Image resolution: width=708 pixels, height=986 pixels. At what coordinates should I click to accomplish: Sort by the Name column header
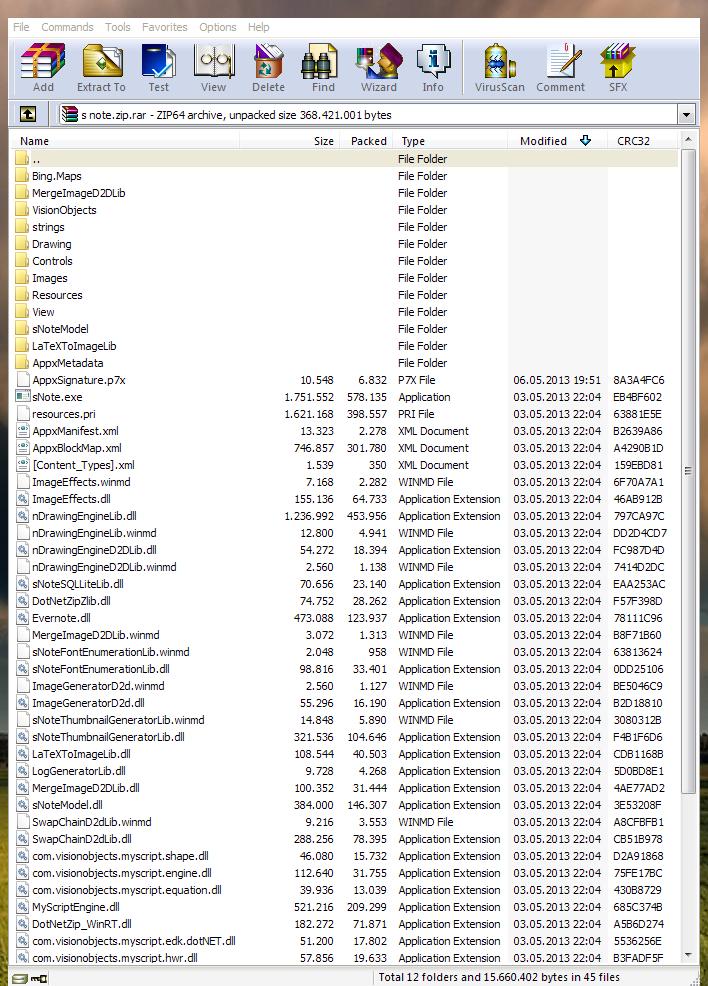pos(126,141)
